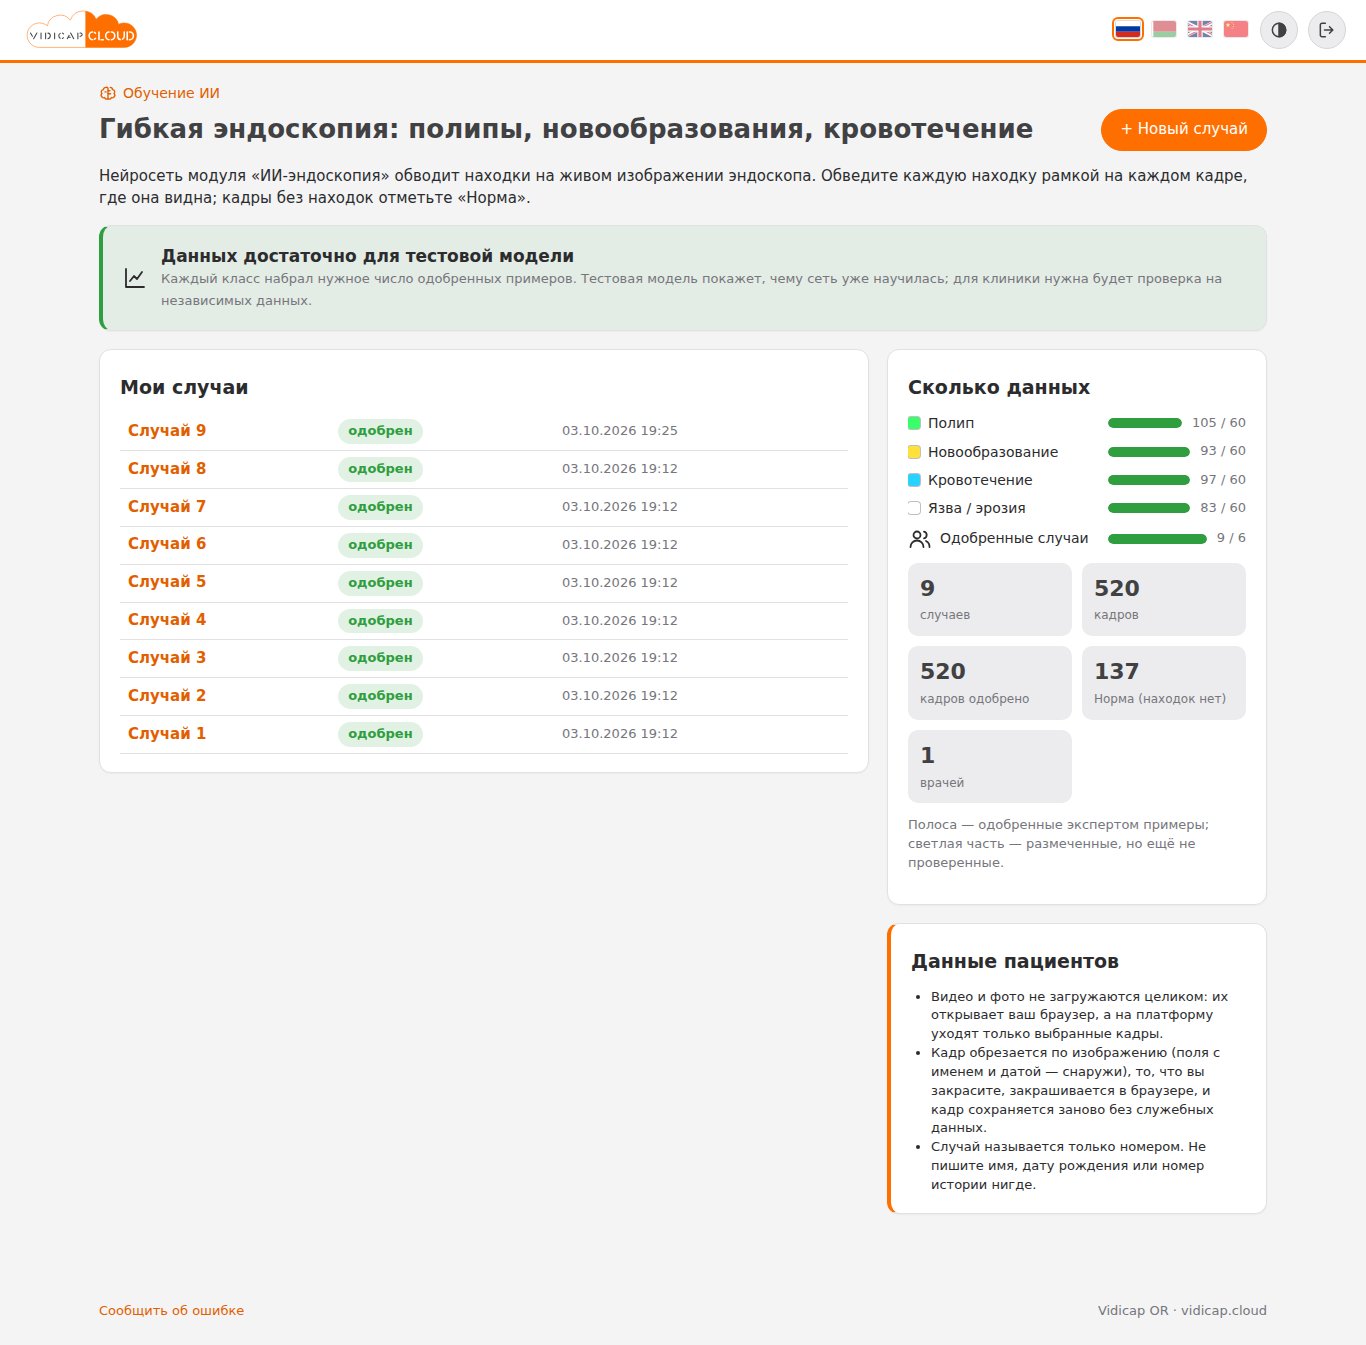Click the yellow Новообразование color swatch

(914, 452)
